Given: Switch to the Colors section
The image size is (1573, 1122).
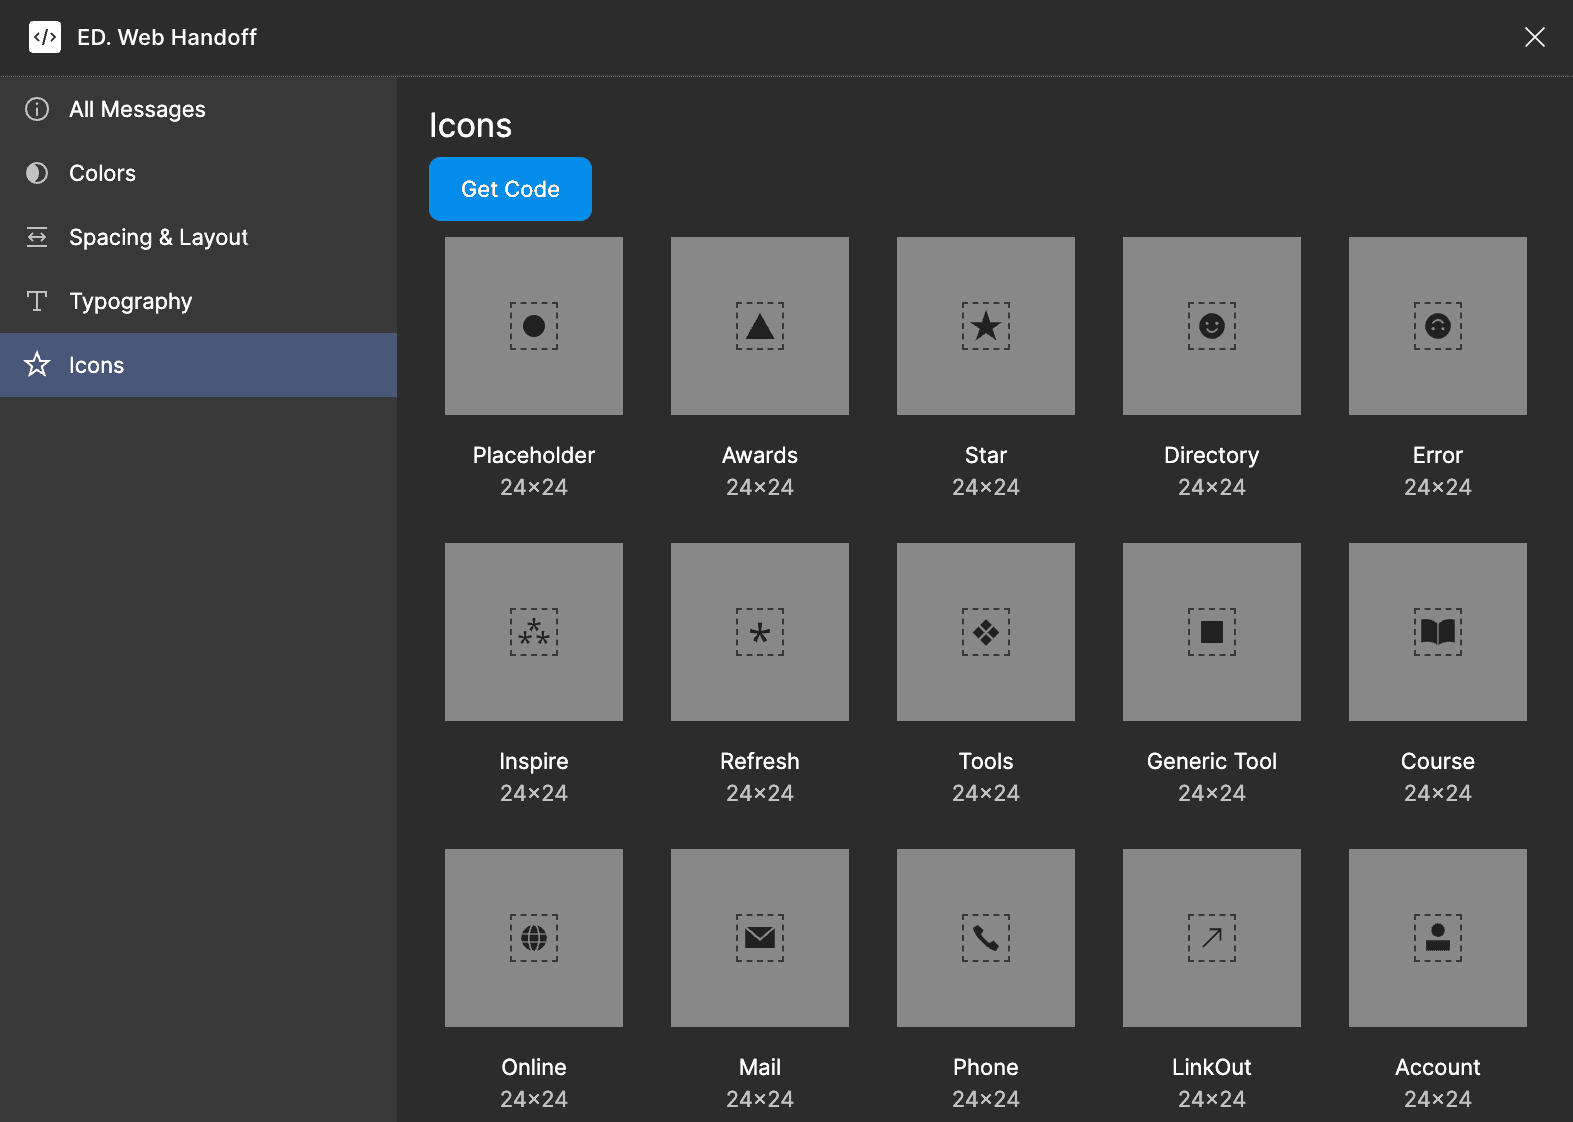Looking at the screenshot, I should point(102,173).
